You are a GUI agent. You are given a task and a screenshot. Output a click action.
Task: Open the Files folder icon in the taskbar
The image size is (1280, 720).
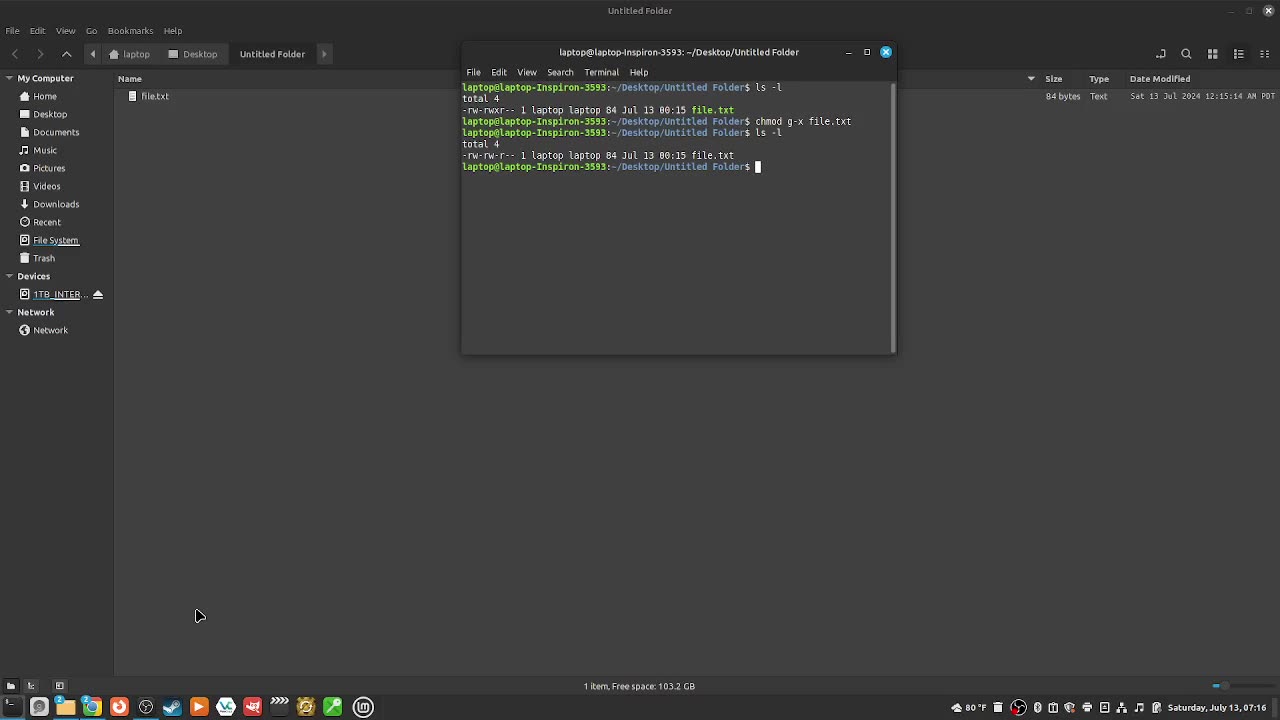[x=65, y=707]
